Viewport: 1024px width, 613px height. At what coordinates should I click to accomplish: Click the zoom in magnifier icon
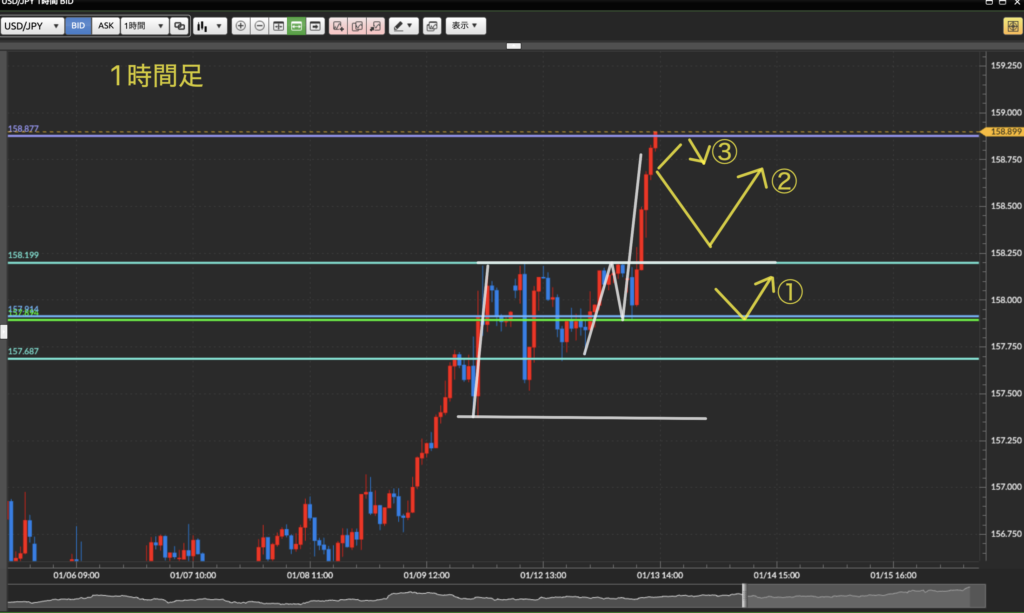click(x=240, y=26)
